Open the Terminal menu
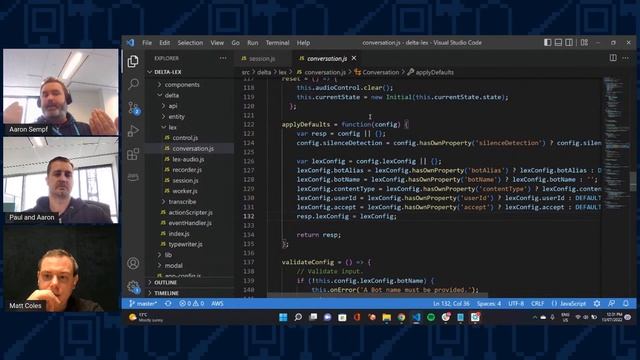This screenshot has height=360, width=640. point(278,42)
